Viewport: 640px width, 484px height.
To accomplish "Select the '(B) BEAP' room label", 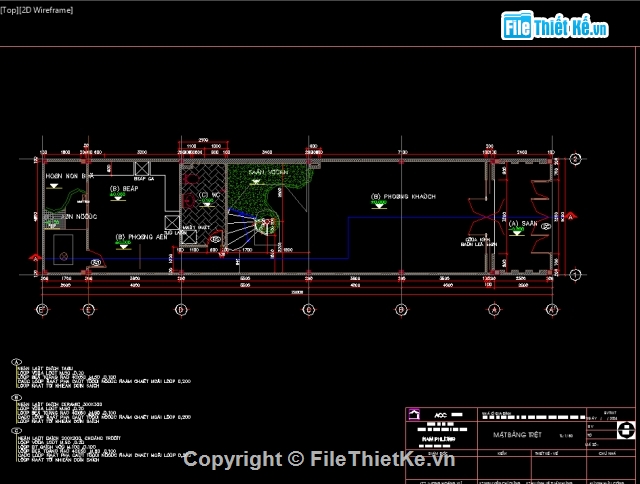I will coord(124,189).
